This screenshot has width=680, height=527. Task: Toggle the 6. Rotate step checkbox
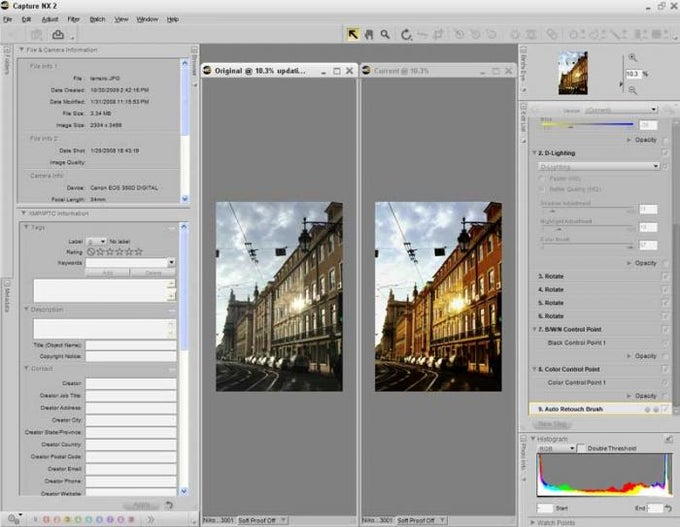coord(665,316)
